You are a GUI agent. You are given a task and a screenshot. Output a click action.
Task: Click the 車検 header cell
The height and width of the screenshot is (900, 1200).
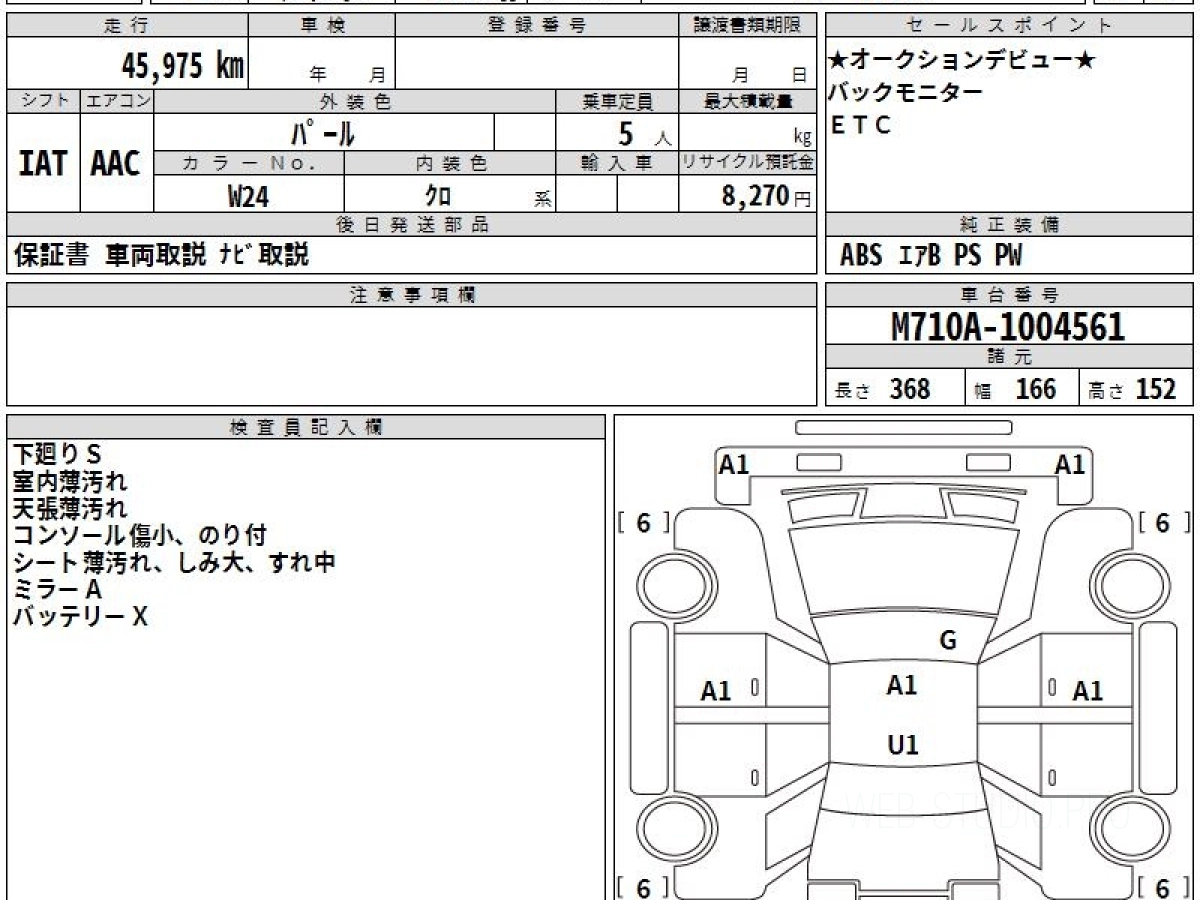tap(322, 26)
